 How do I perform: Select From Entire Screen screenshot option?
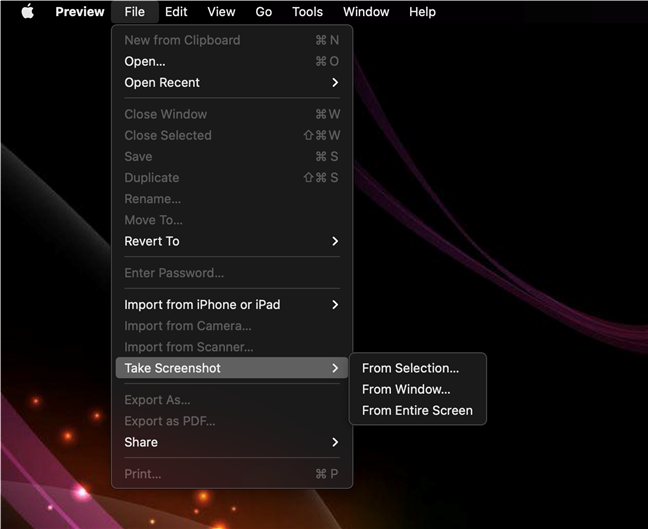pyautogui.click(x=418, y=410)
